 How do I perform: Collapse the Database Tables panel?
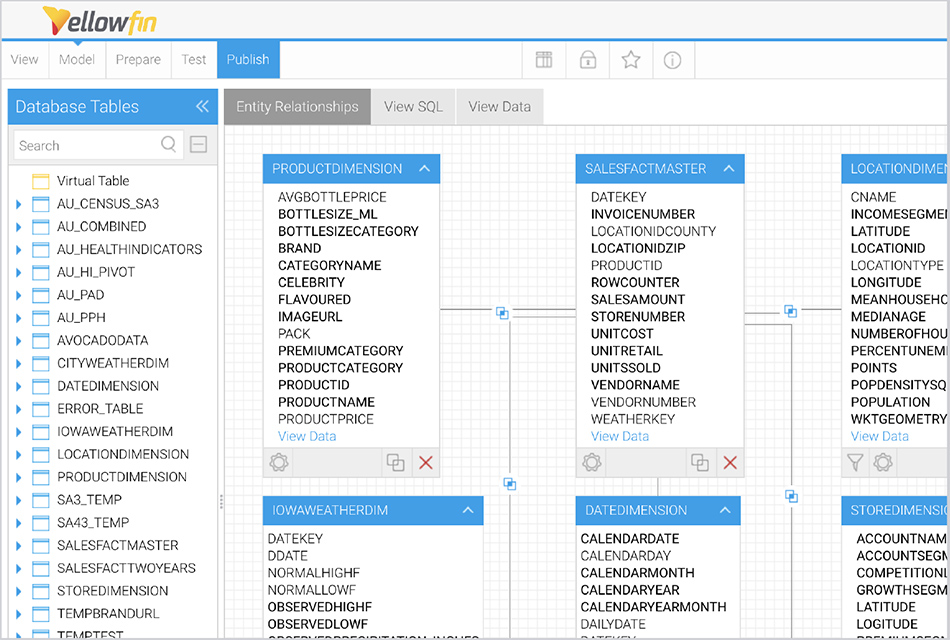[202, 106]
